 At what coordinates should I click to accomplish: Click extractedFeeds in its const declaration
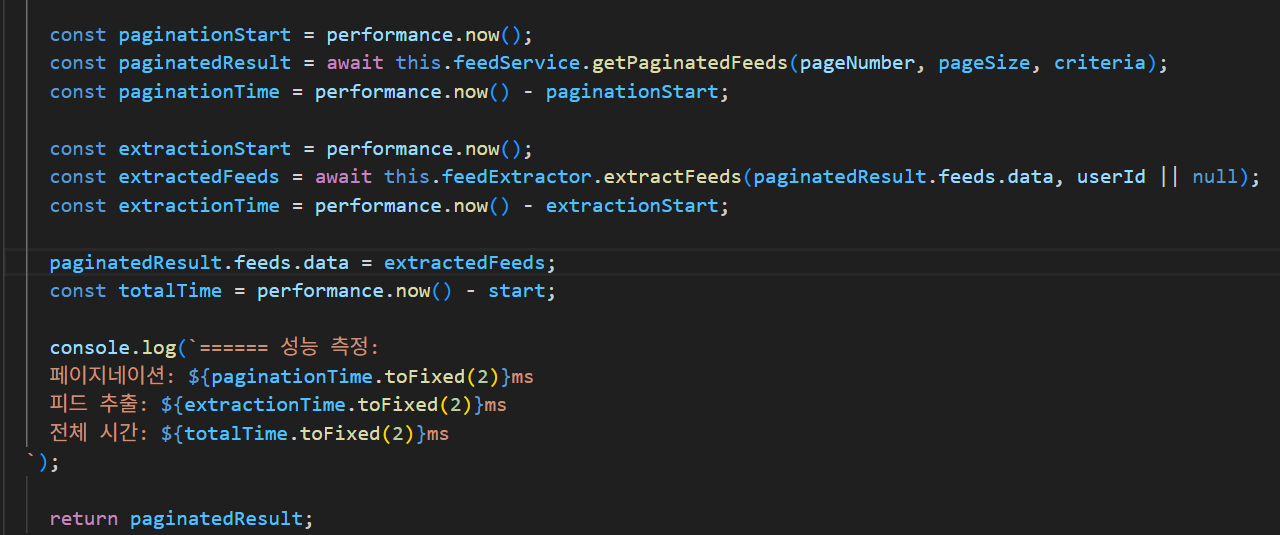(199, 177)
